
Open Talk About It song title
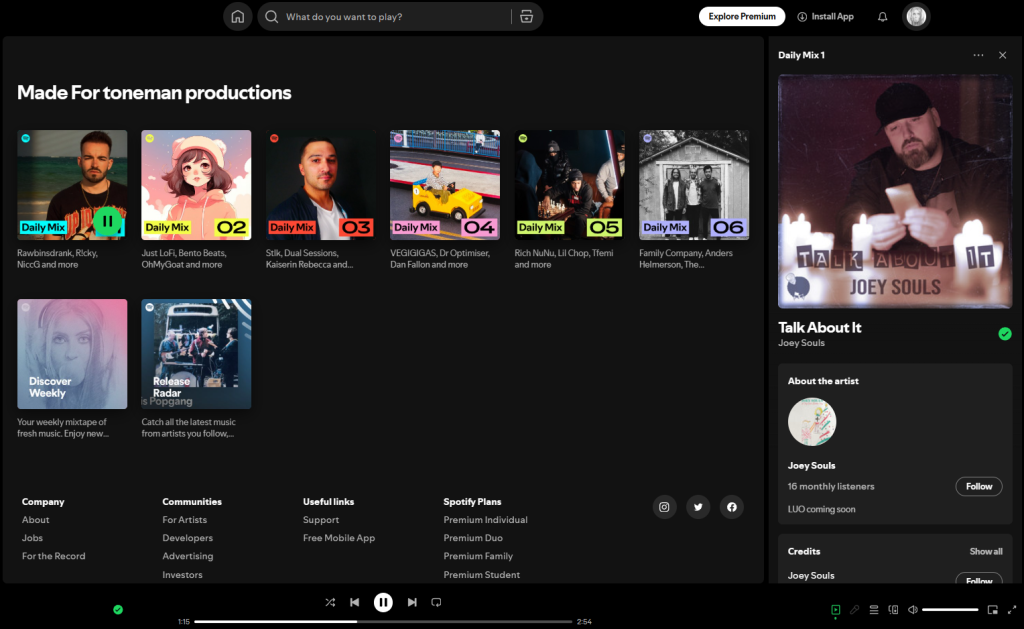click(820, 327)
